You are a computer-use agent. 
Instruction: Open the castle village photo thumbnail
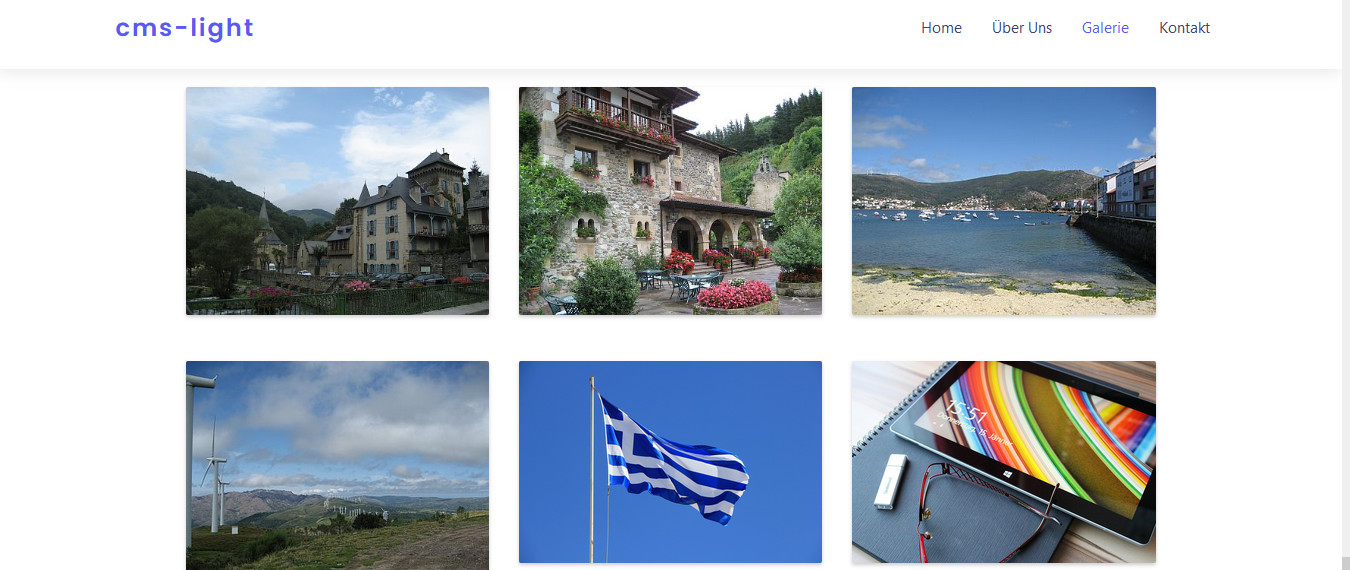pos(337,201)
